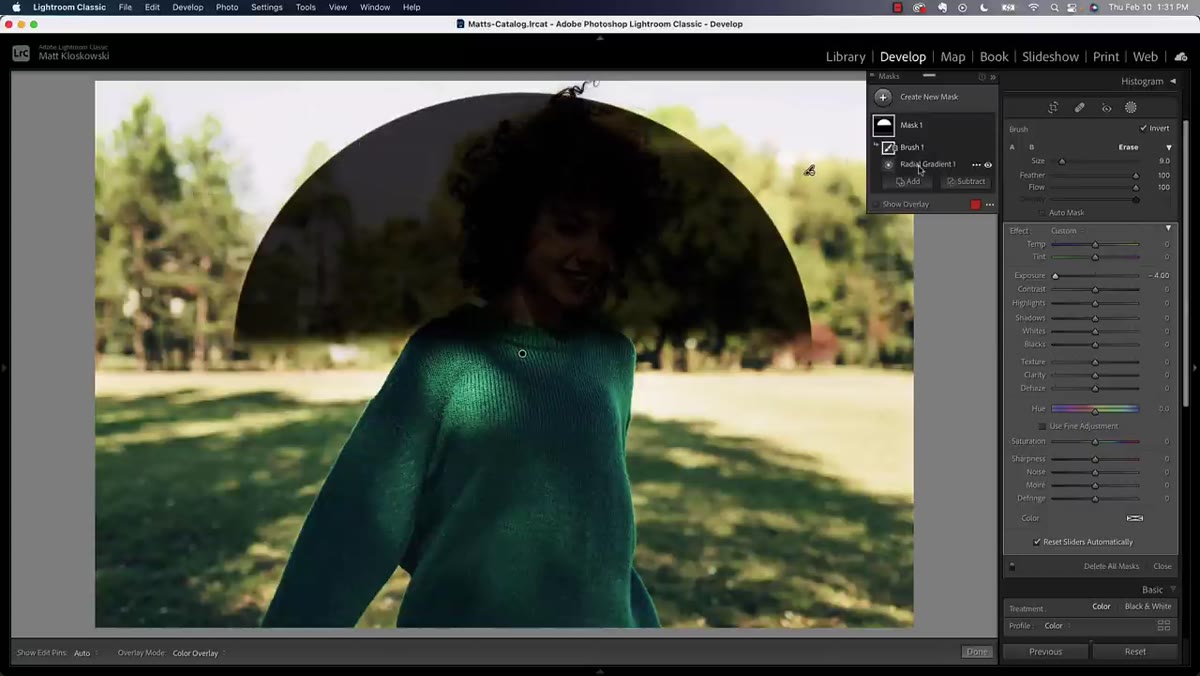The height and width of the screenshot is (676, 1200).
Task: Open the Settings menu
Action: click(267, 7)
